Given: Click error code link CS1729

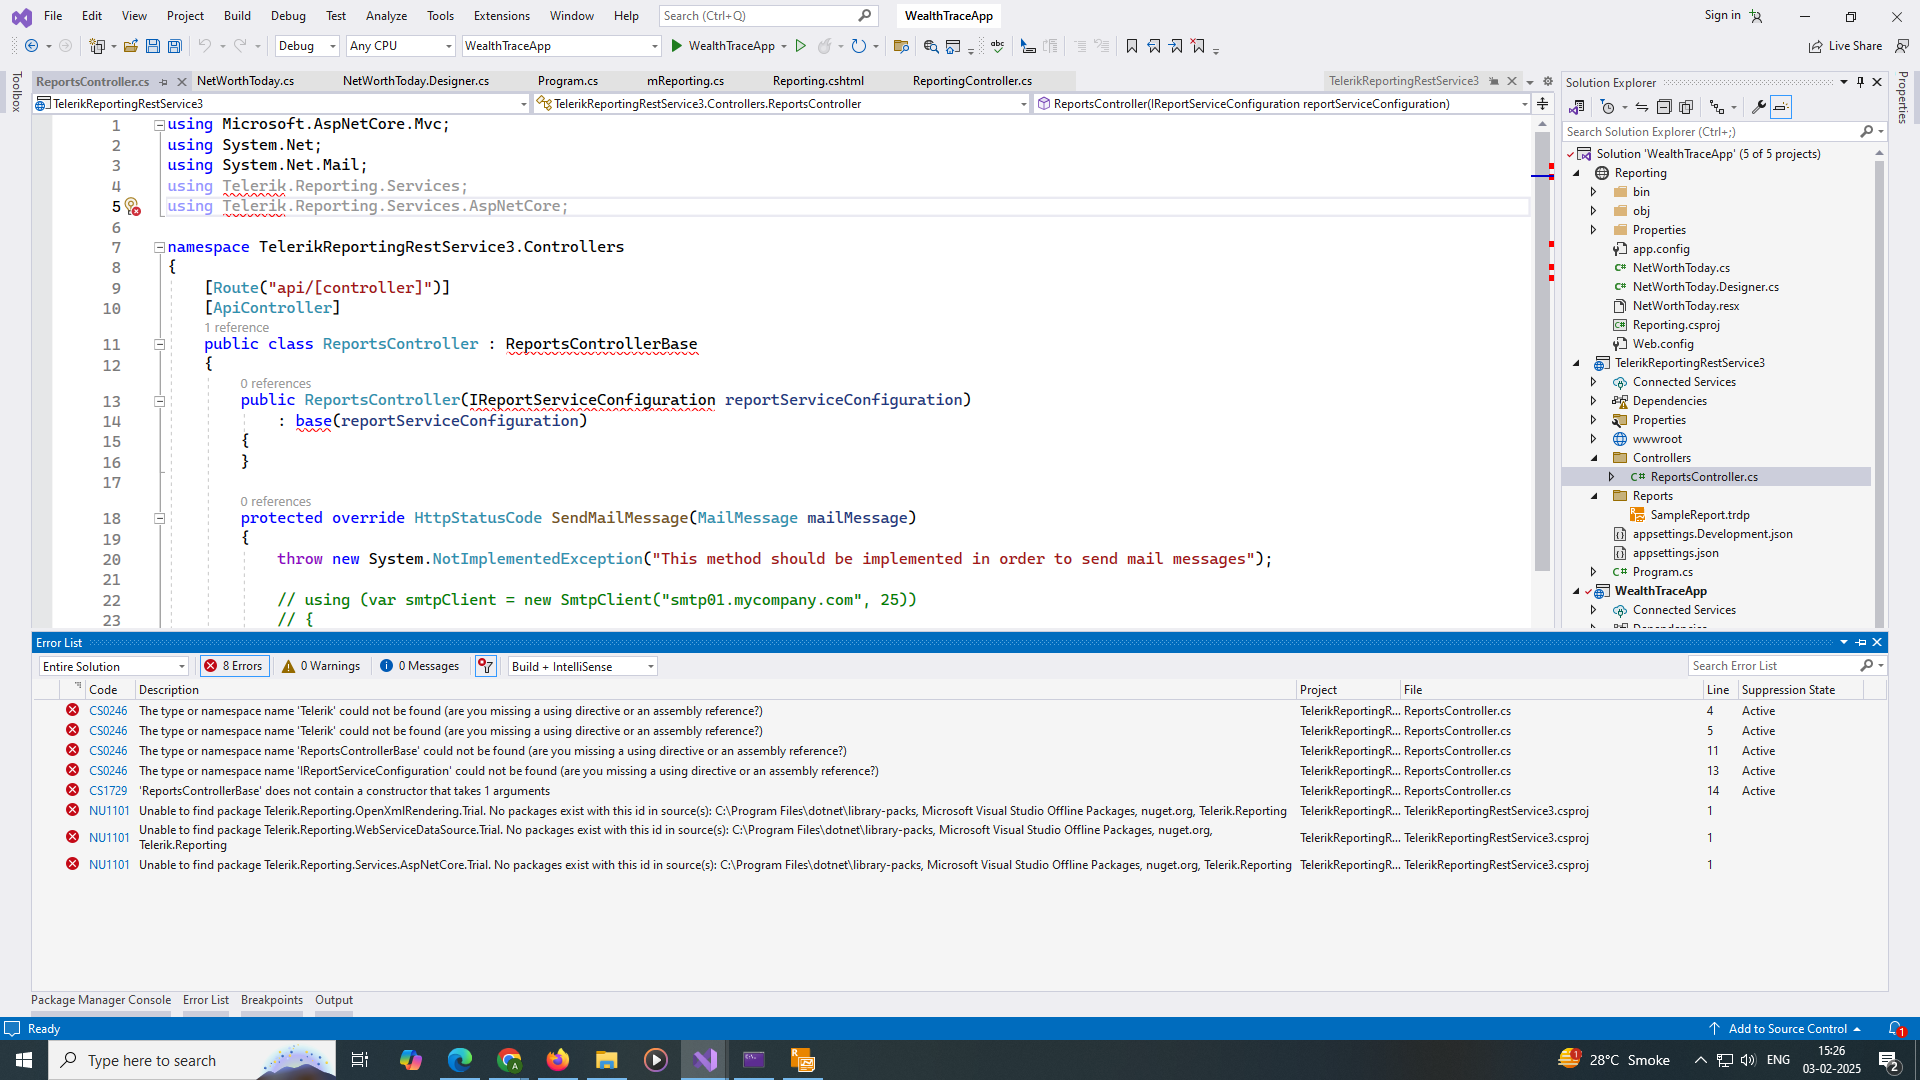Looking at the screenshot, I should tap(108, 791).
